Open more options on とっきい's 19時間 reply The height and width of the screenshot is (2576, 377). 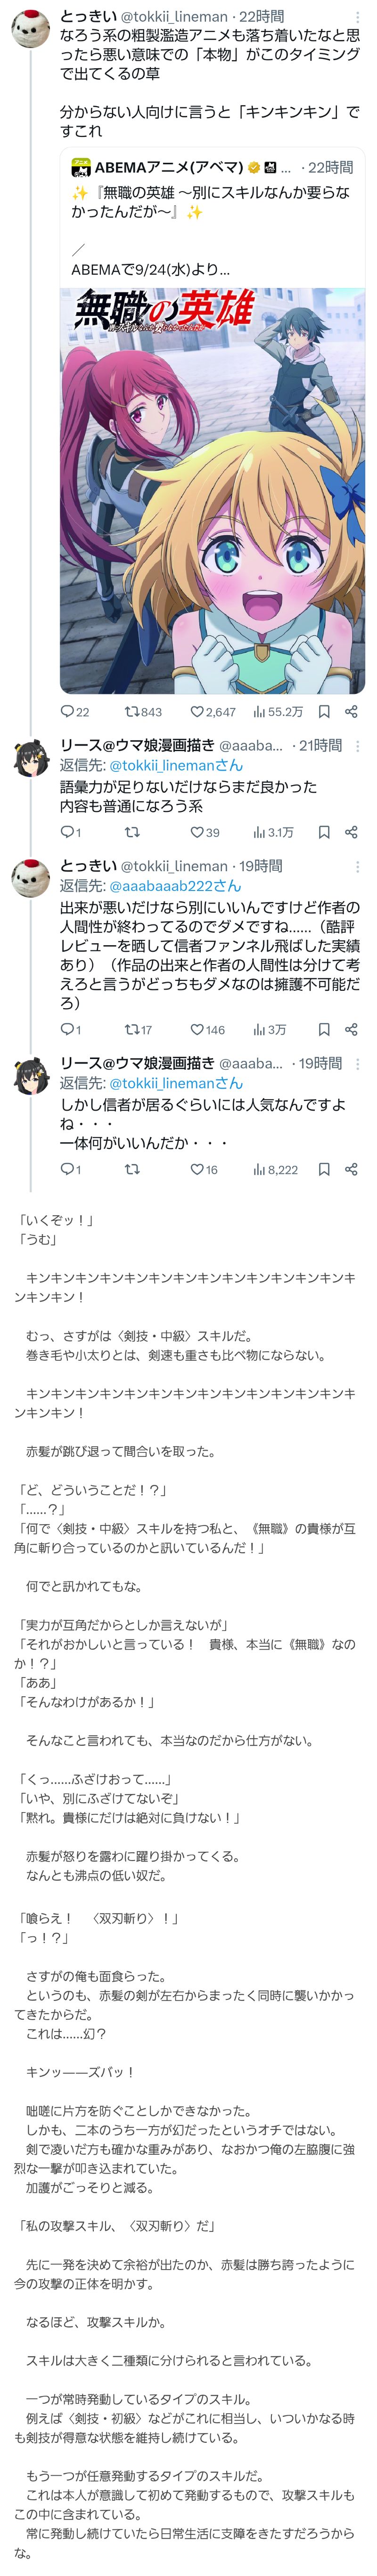pos(358,866)
